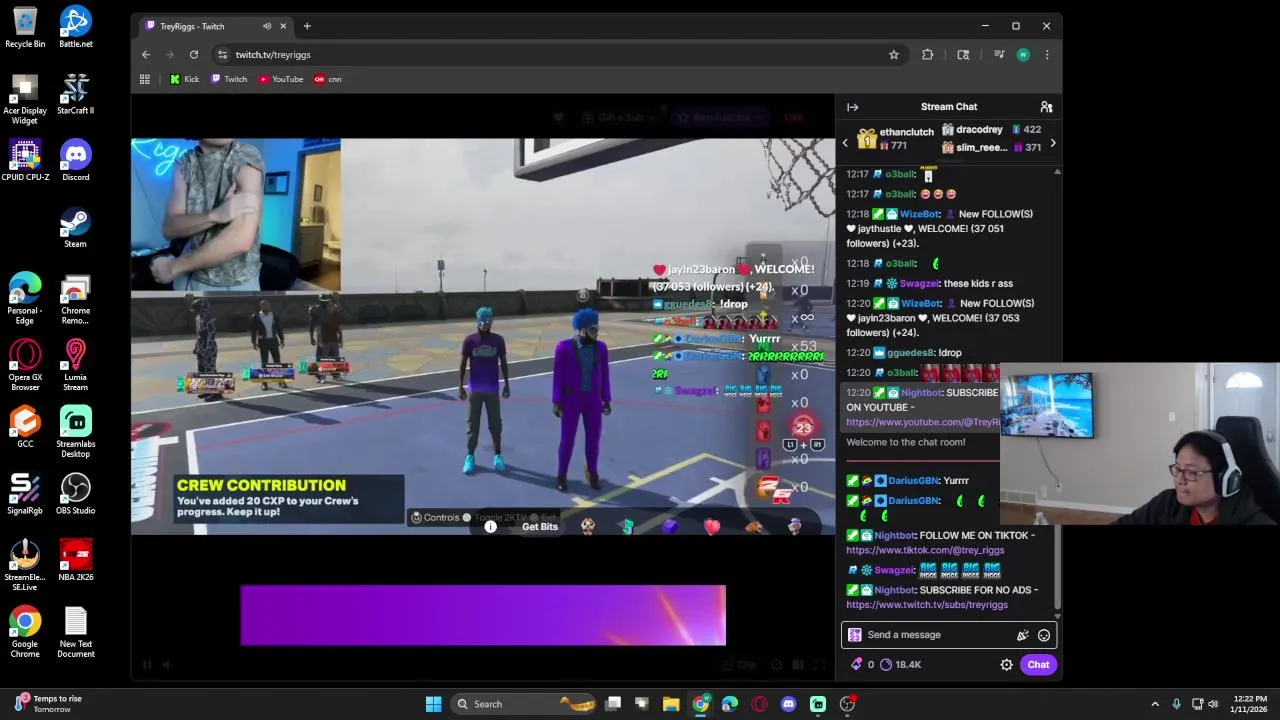Screen dimensions: 1280x720
Task: Open the chat identity badge icon in message box
Action: (855, 635)
